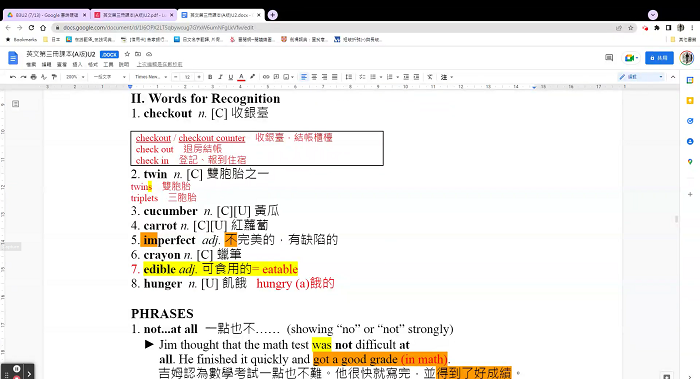Open Google Tasks side panel
This screenshot has width=700, height=379.
tap(690, 121)
